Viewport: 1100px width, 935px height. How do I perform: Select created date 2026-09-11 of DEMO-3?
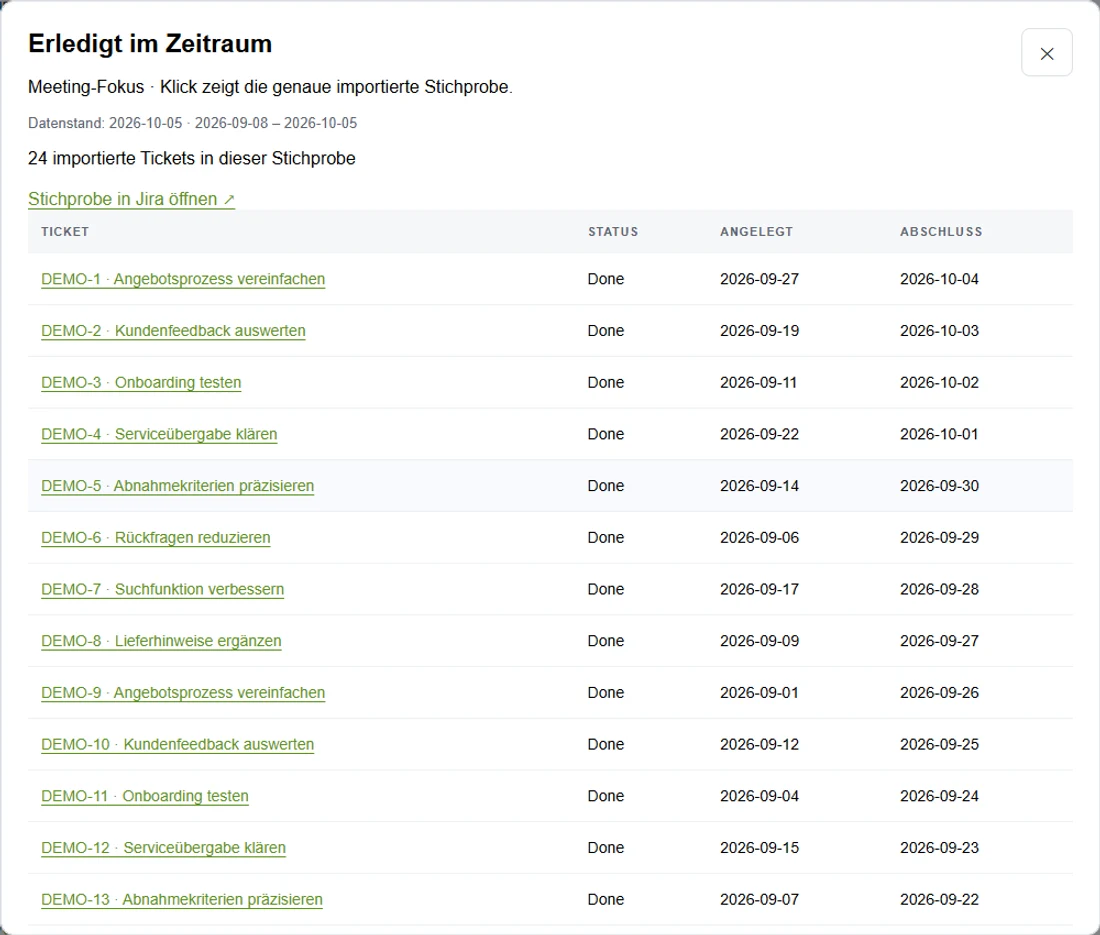pyautogui.click(x=758, y=383)
